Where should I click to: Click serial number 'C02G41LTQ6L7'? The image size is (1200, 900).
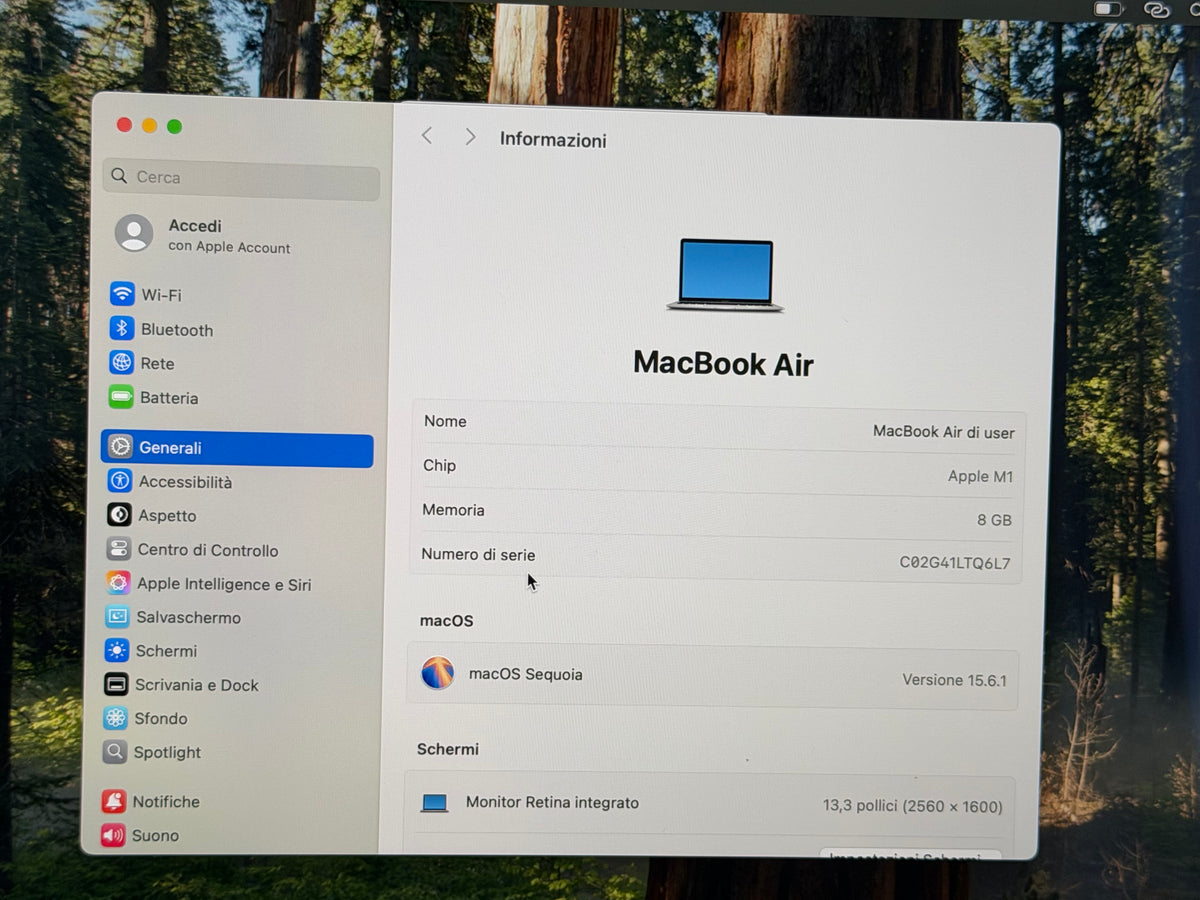click(955, 563)
